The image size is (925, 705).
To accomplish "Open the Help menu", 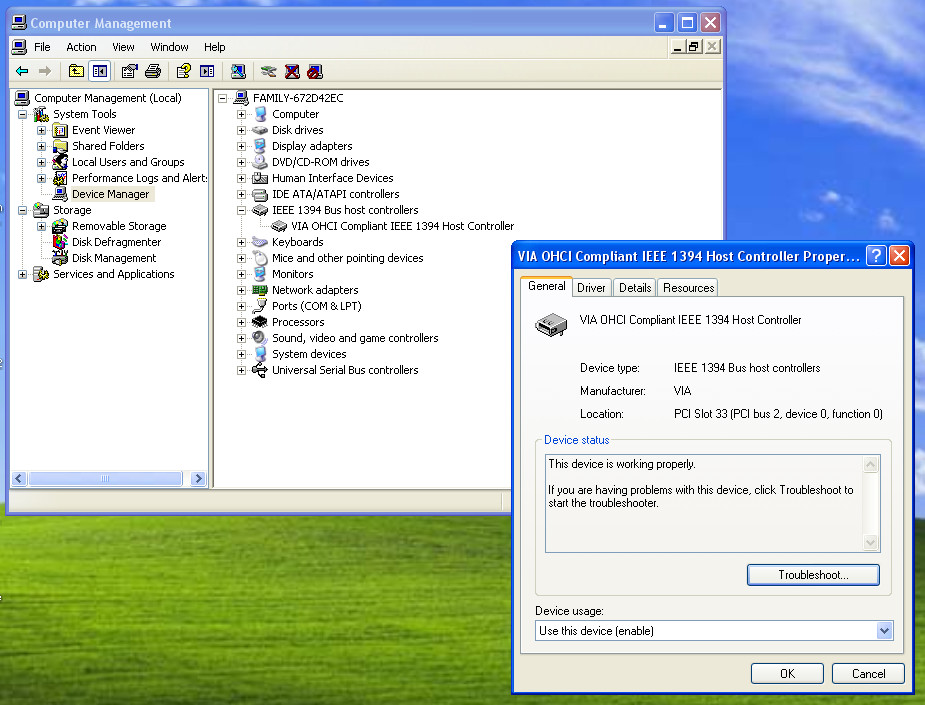I will (215, 47).
